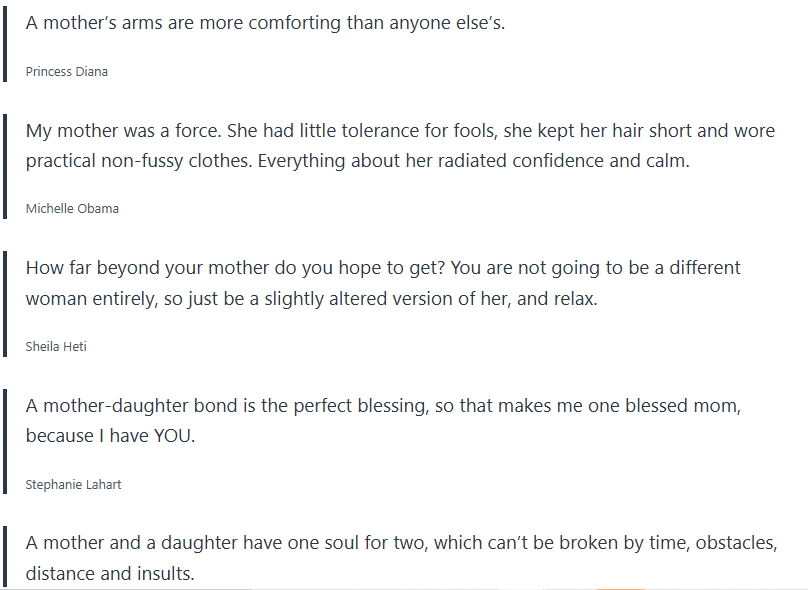Click the vertical bar beside the Princess Diana quote
The image size is (808, 590).
[5, 45]
